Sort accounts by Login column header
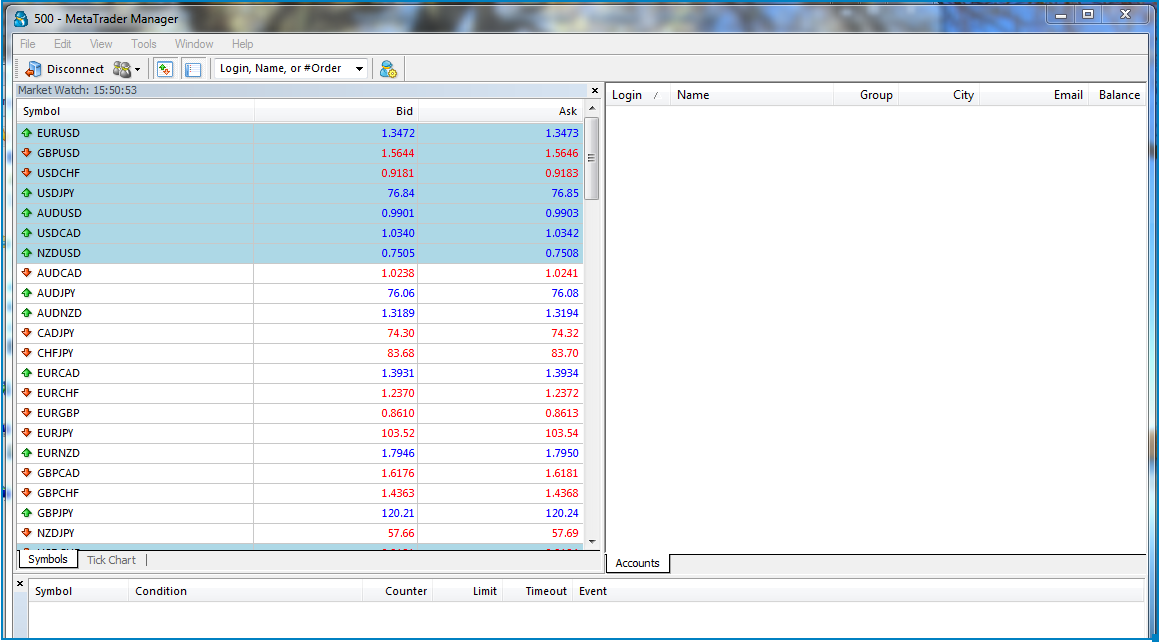 coord(627,95)
